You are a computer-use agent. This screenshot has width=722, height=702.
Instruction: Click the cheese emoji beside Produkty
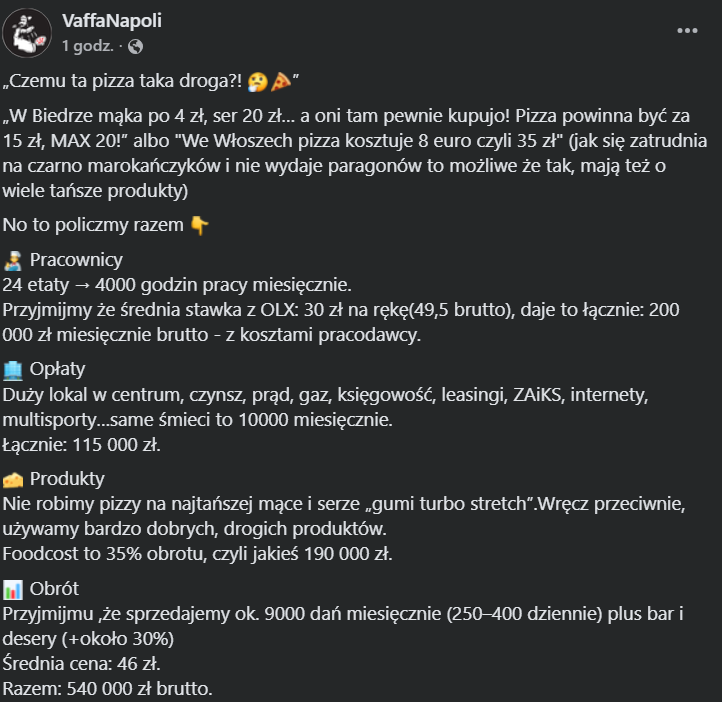[14, 479]
